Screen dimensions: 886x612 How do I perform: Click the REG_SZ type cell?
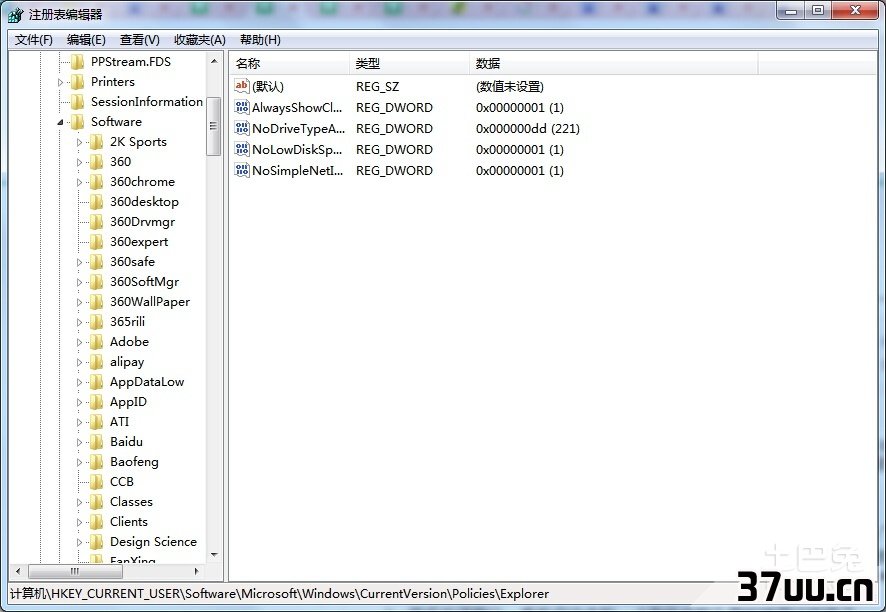click(x=377, y=86)
